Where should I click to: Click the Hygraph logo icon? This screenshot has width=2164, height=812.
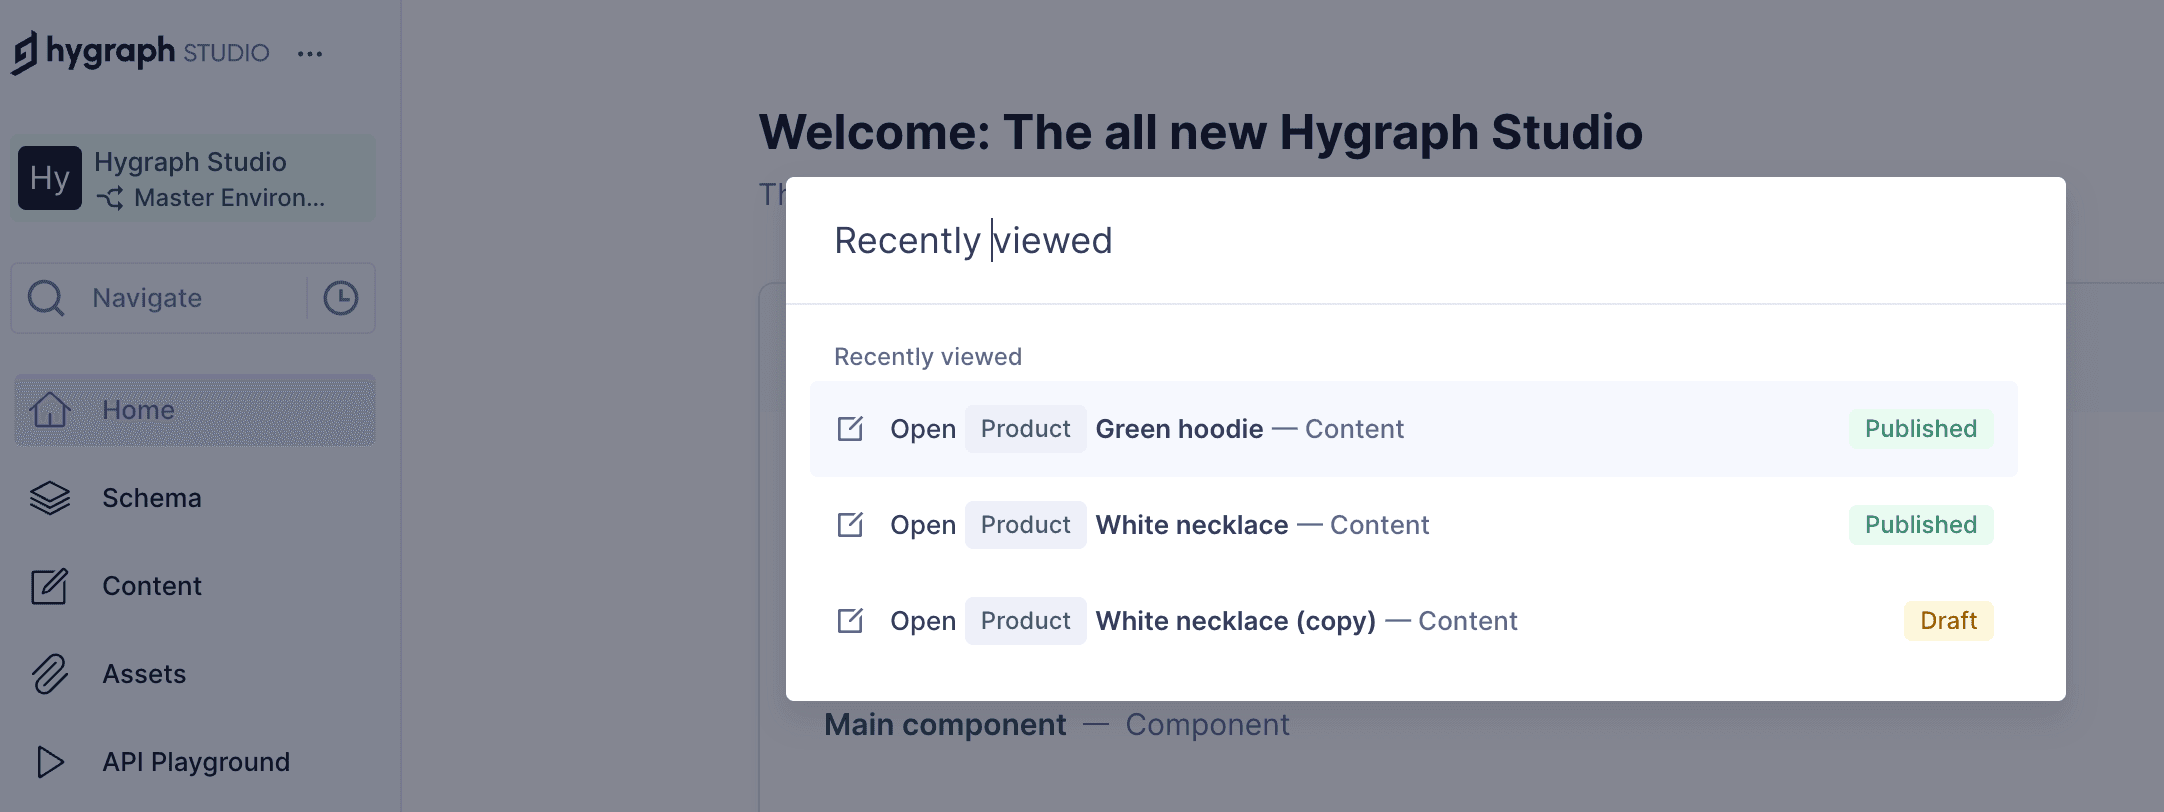(x=25, y=52)
